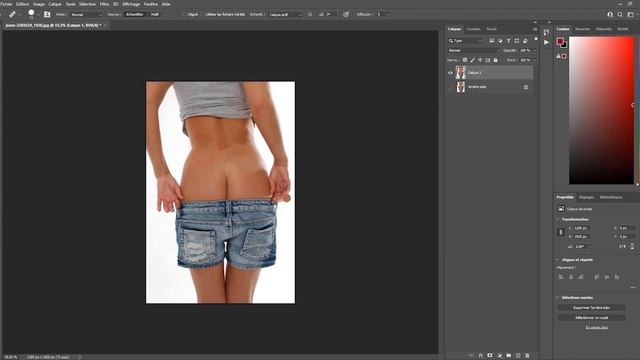Open the Échantillon dropdown showing Calque actif

(285, 15)
